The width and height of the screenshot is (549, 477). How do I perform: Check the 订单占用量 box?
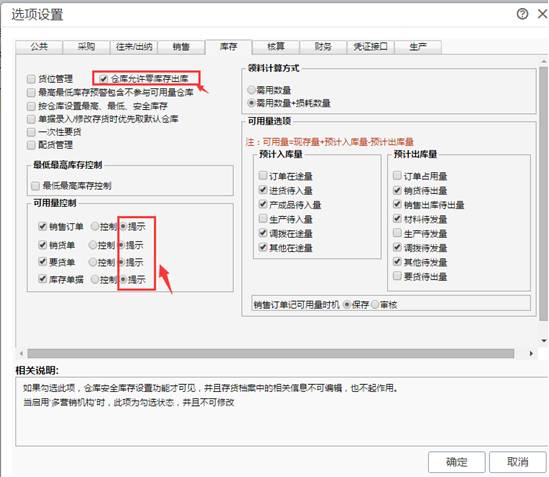397,175
